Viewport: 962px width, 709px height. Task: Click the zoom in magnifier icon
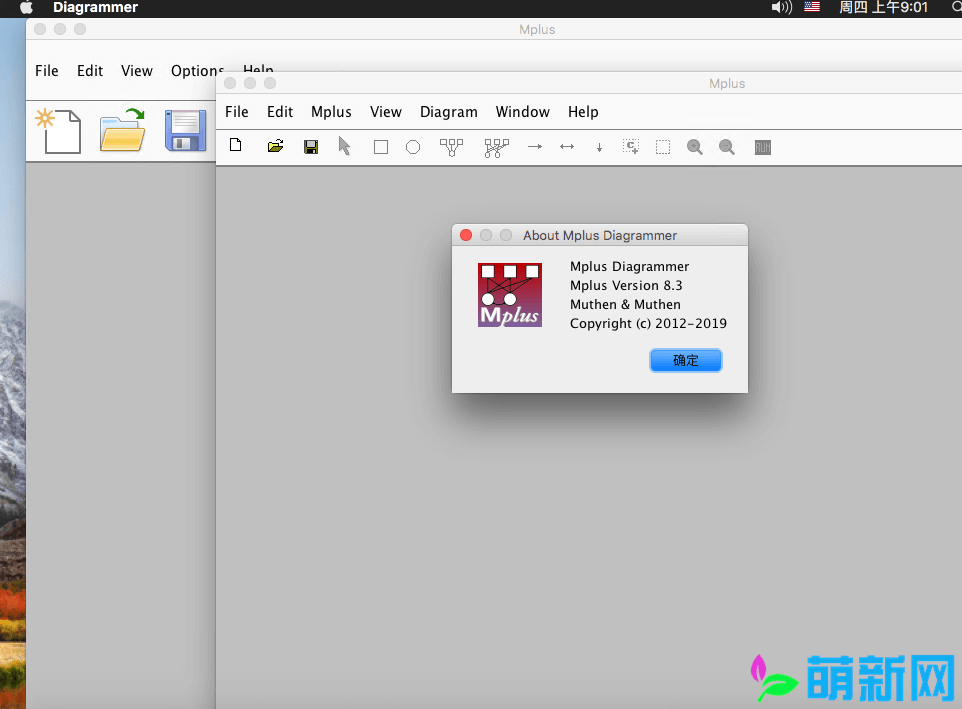click(695, 147)
